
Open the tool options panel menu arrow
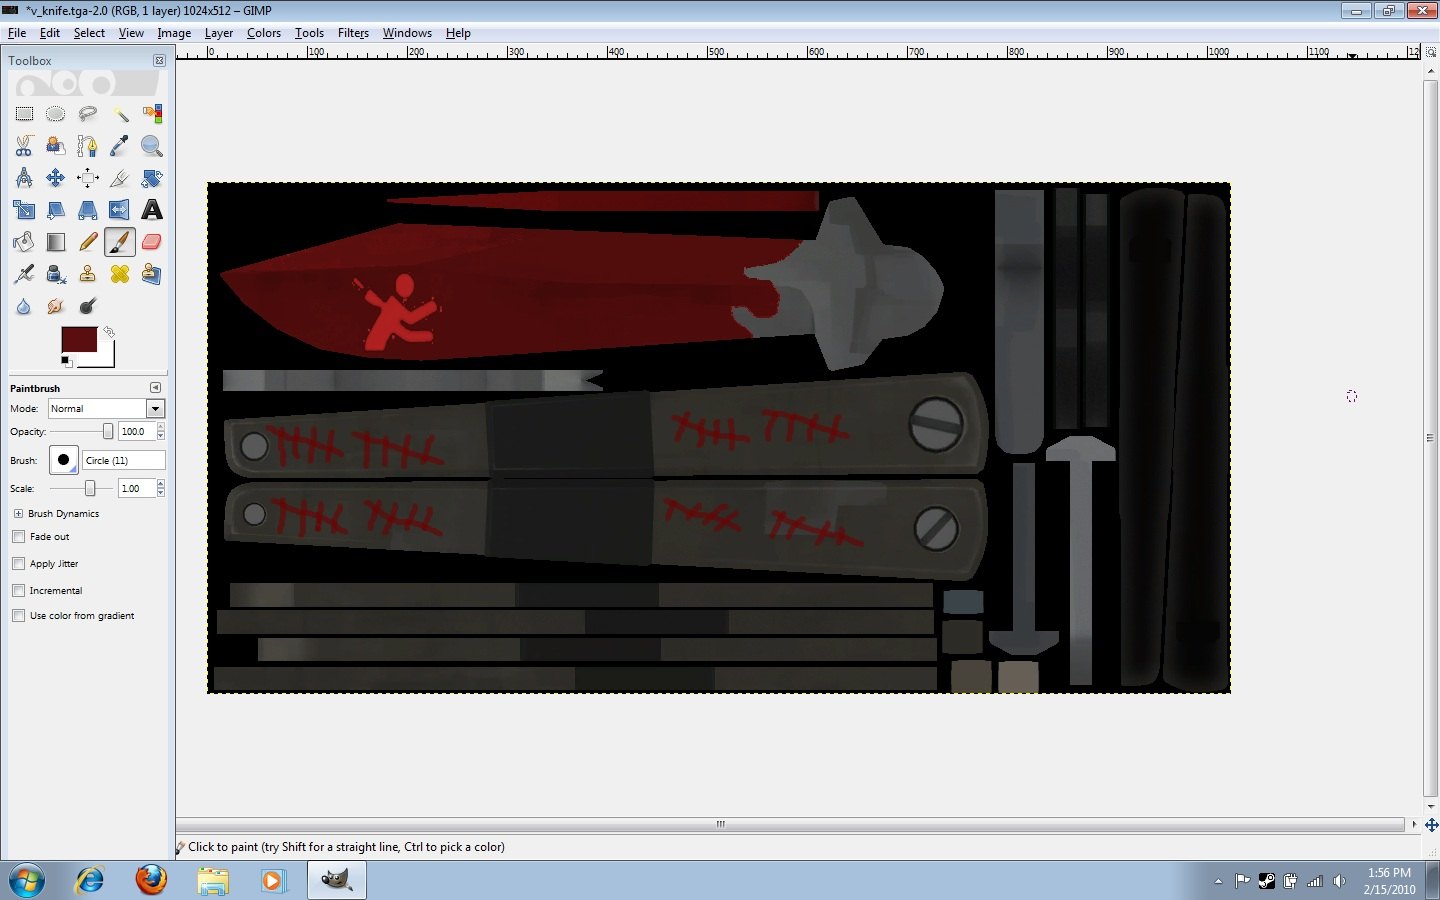155,388
